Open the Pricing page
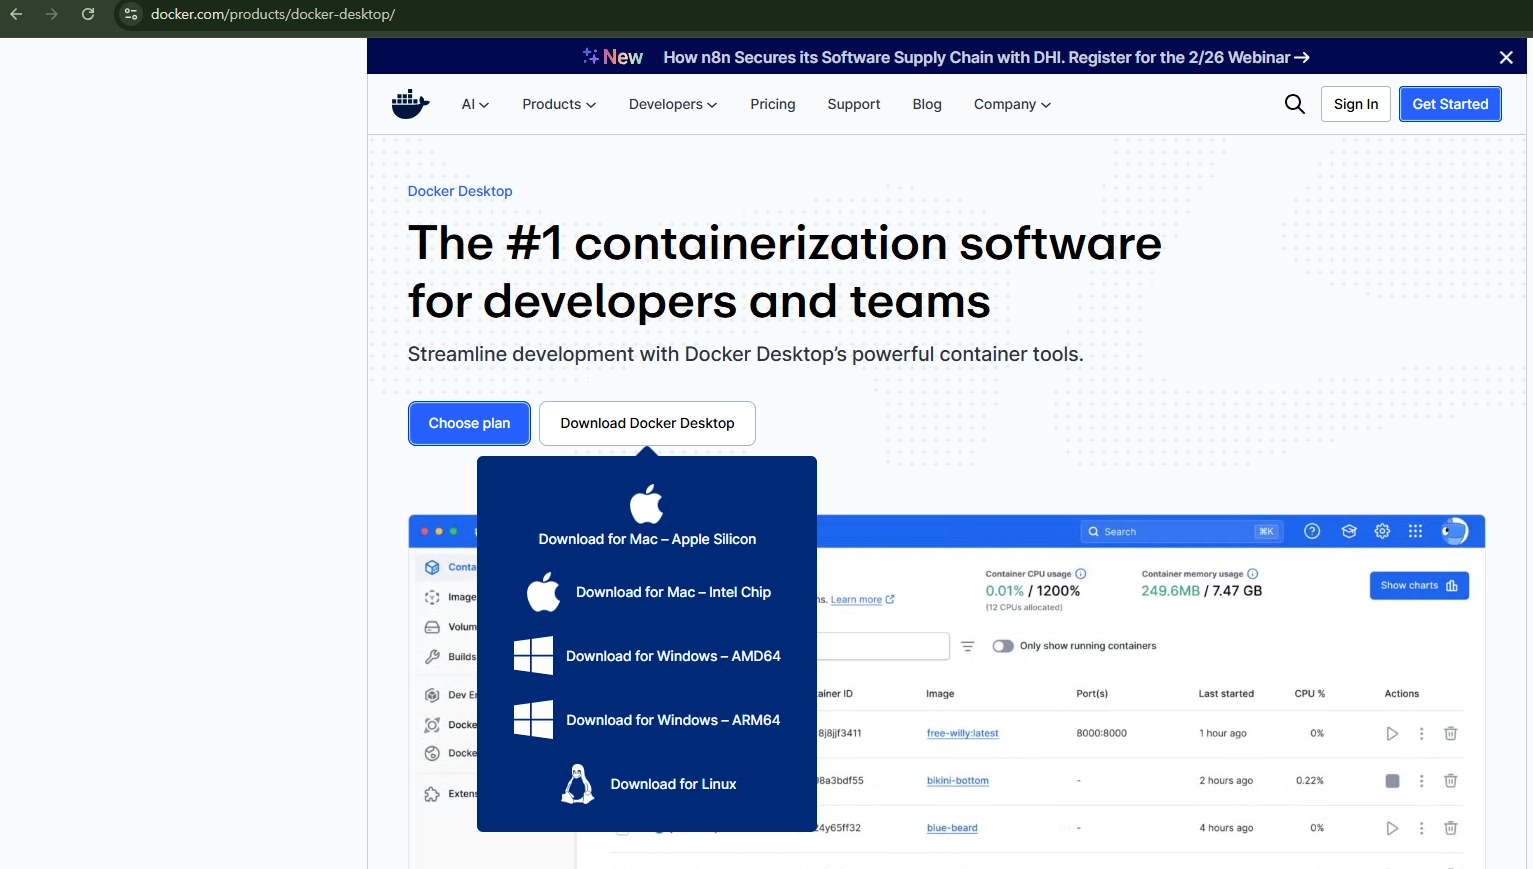 click(x=773, y=104)
